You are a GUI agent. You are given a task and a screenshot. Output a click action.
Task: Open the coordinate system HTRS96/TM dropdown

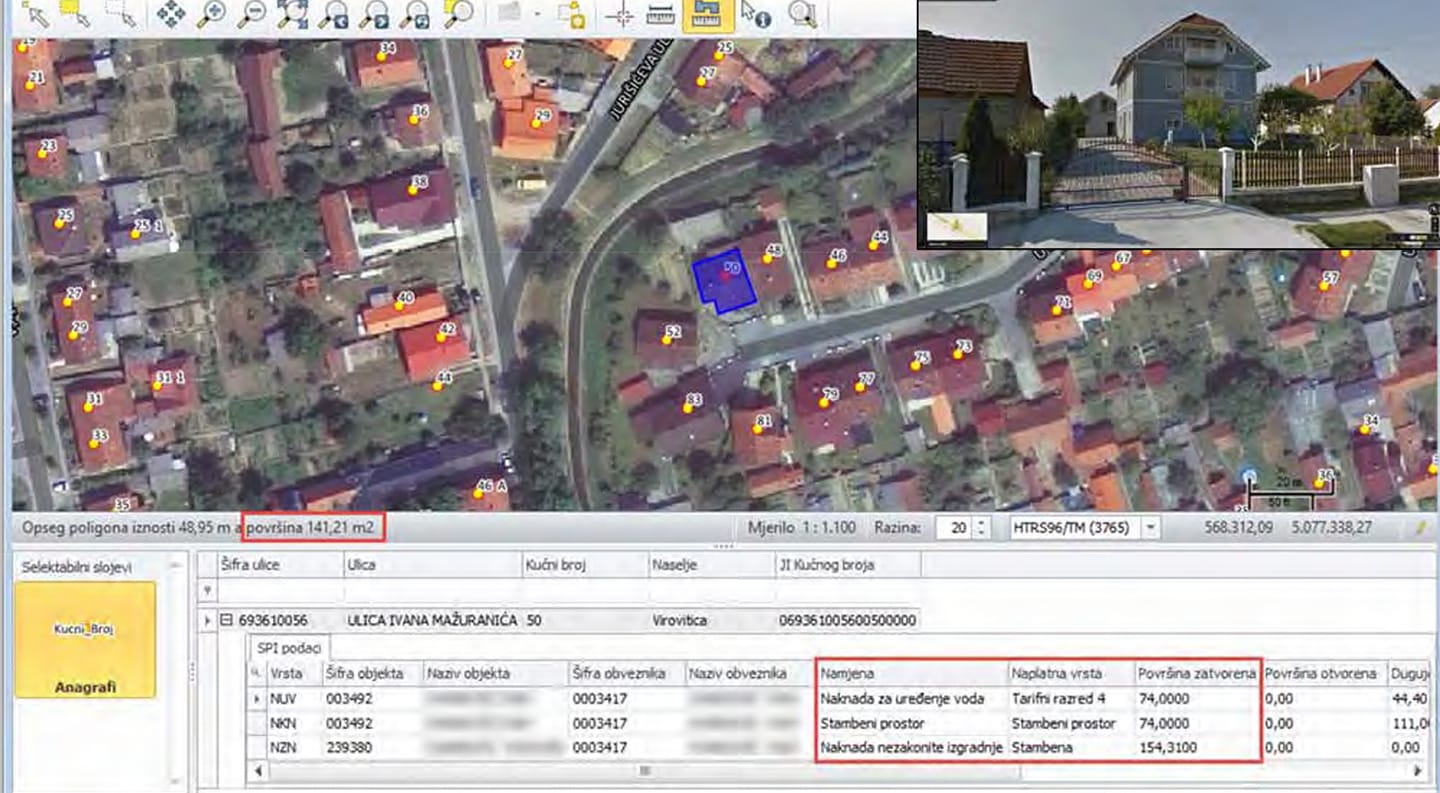tap(1150, 527)
